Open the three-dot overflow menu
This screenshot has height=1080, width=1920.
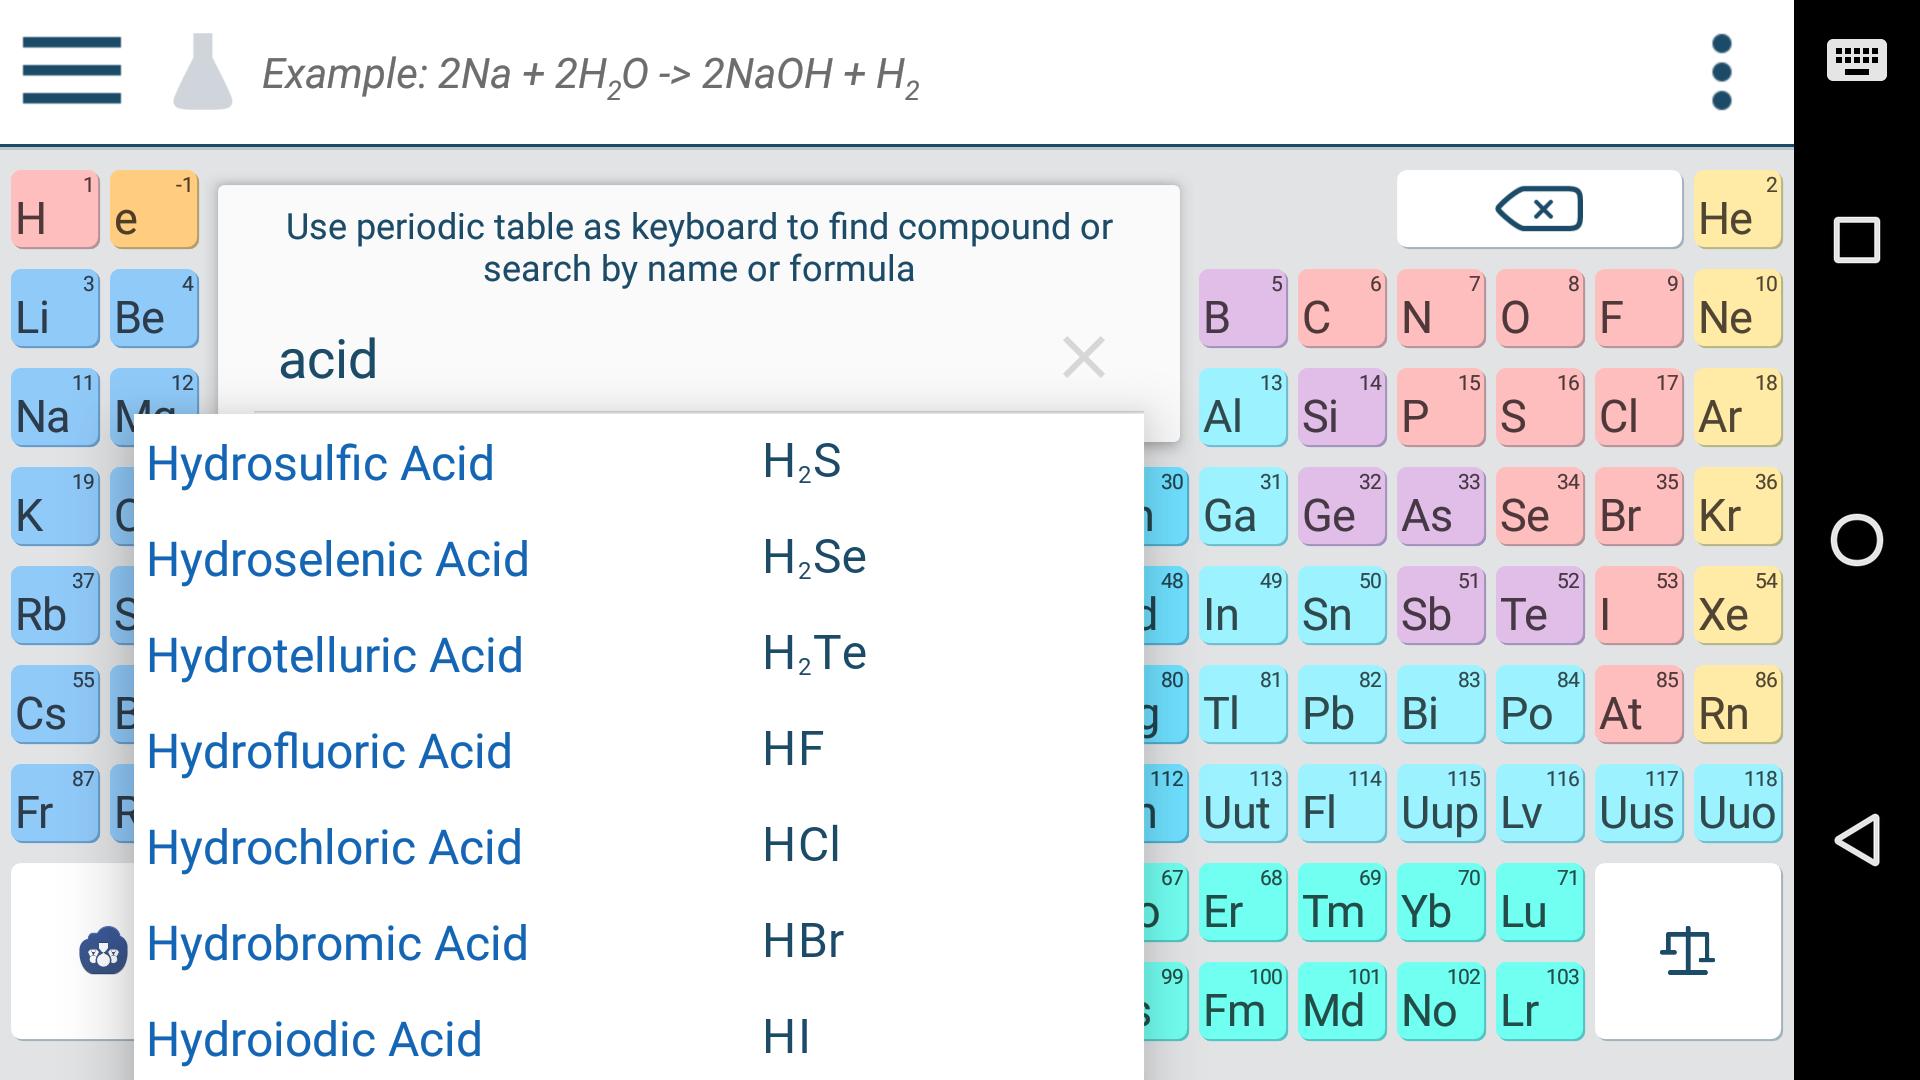(1721, 70)
